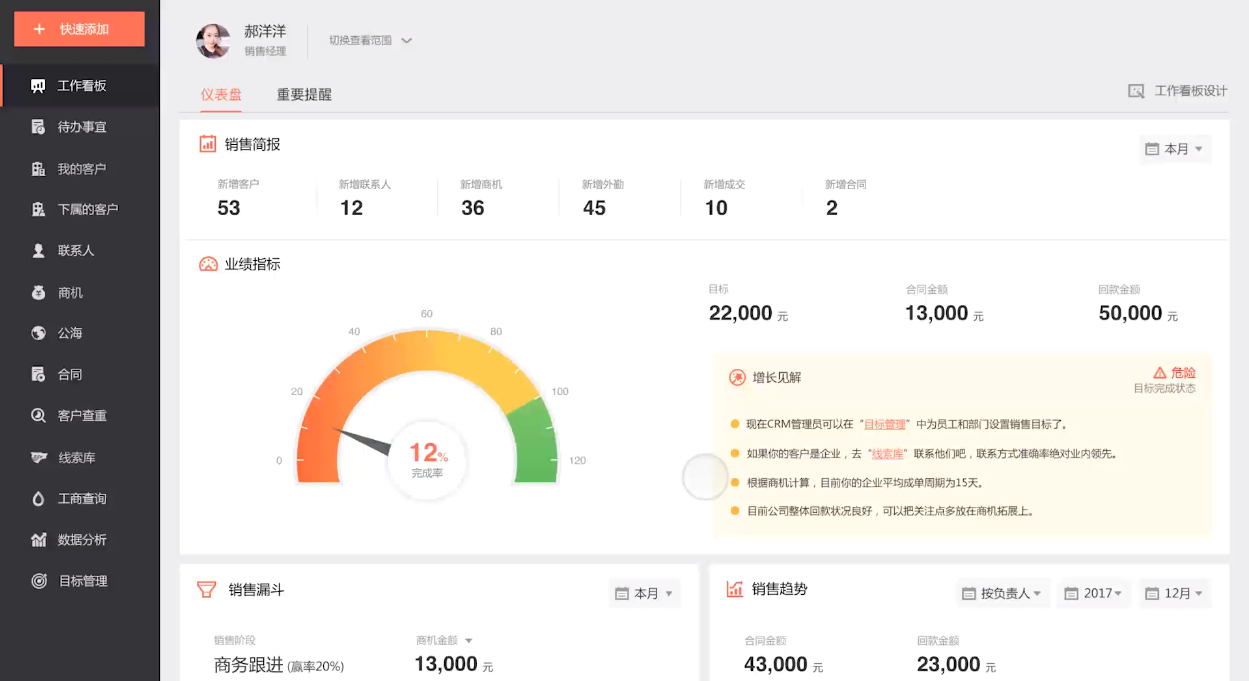Click the 增长见解 round icon
Viewport: 1249px width, 681px height.
[x=737, y=377]
